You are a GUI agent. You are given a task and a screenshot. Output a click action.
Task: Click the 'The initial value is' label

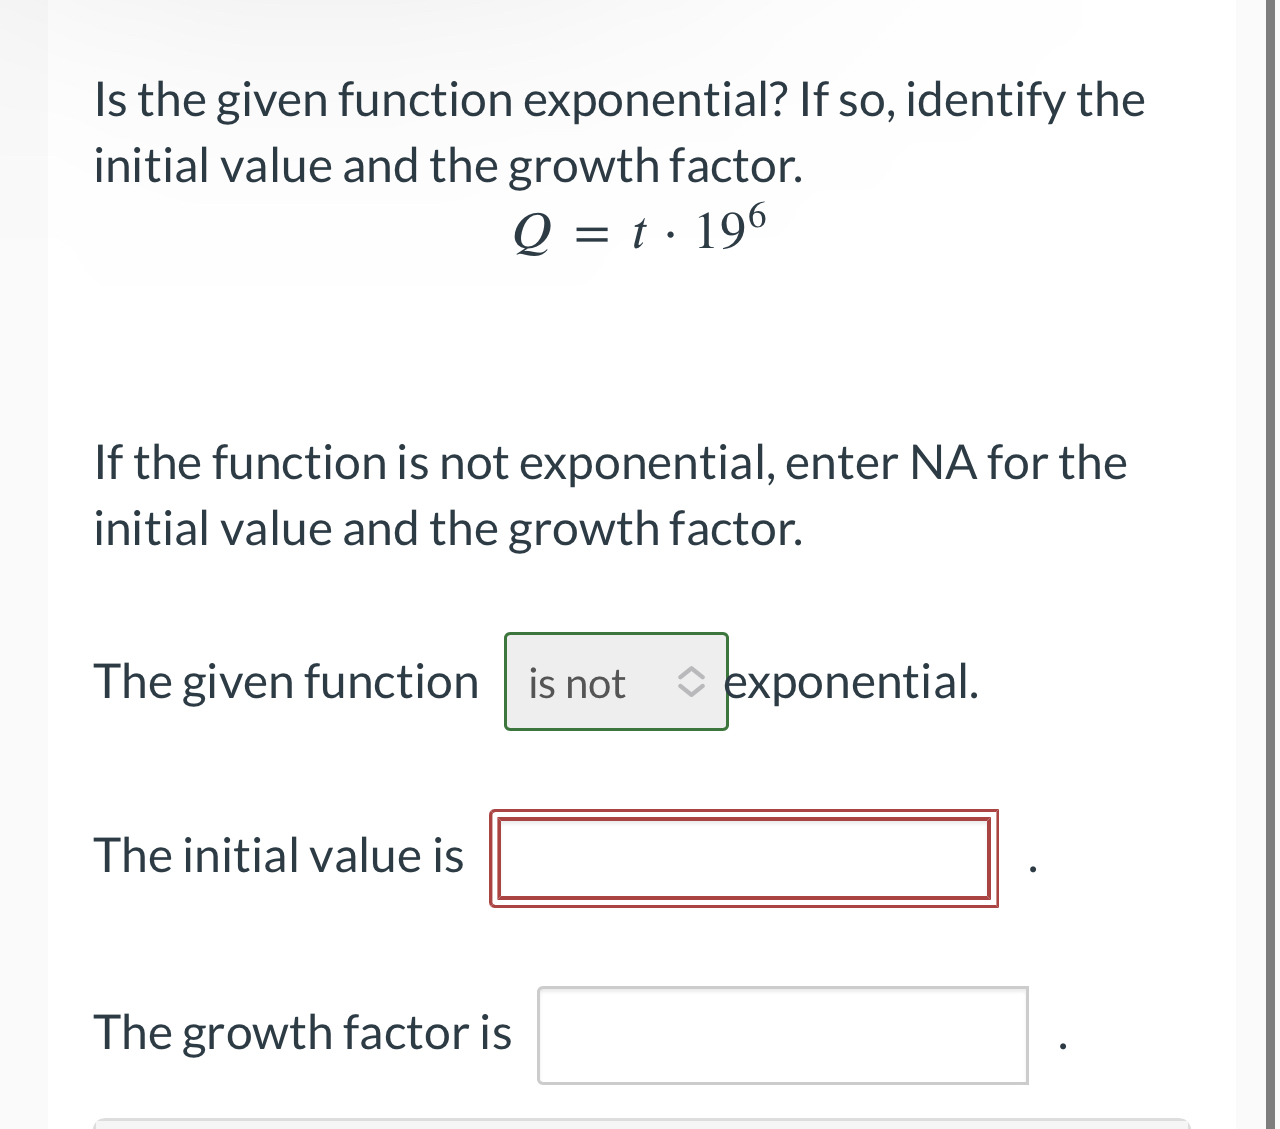[x=278, y=857]
